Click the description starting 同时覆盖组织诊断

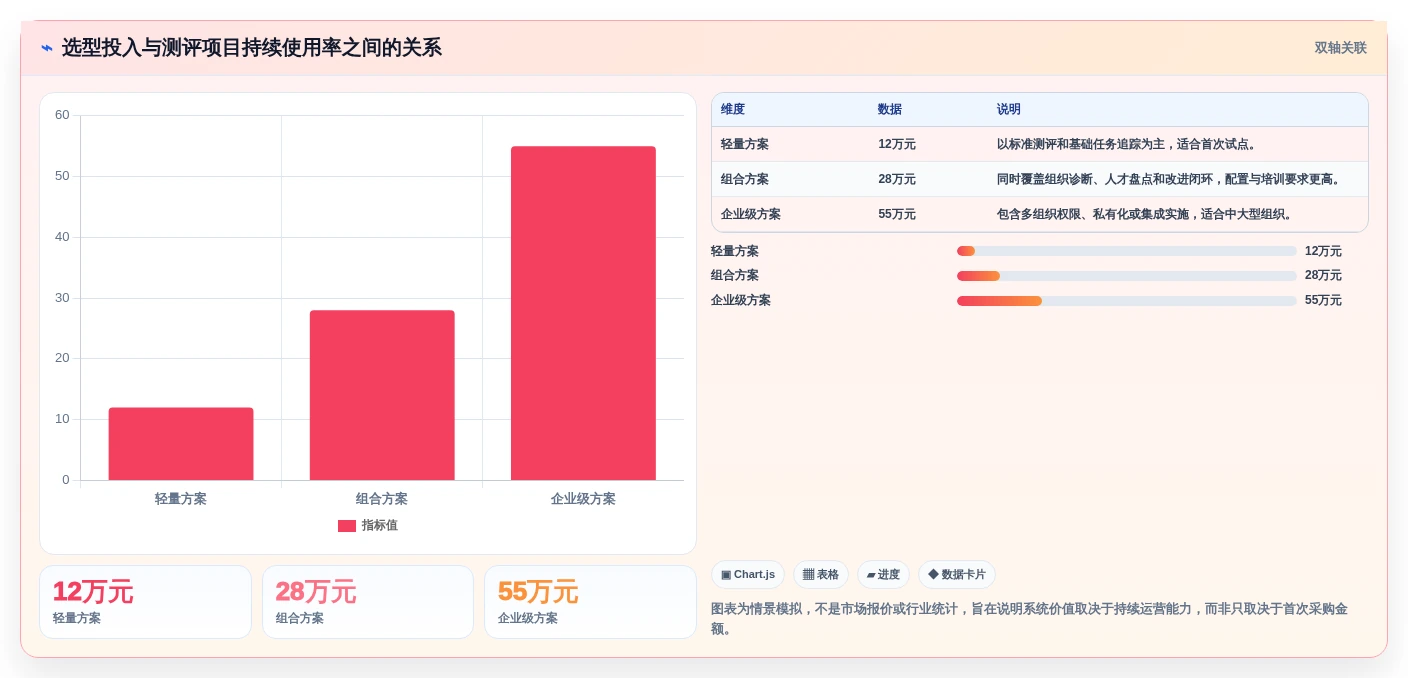tap(1168, 179)
